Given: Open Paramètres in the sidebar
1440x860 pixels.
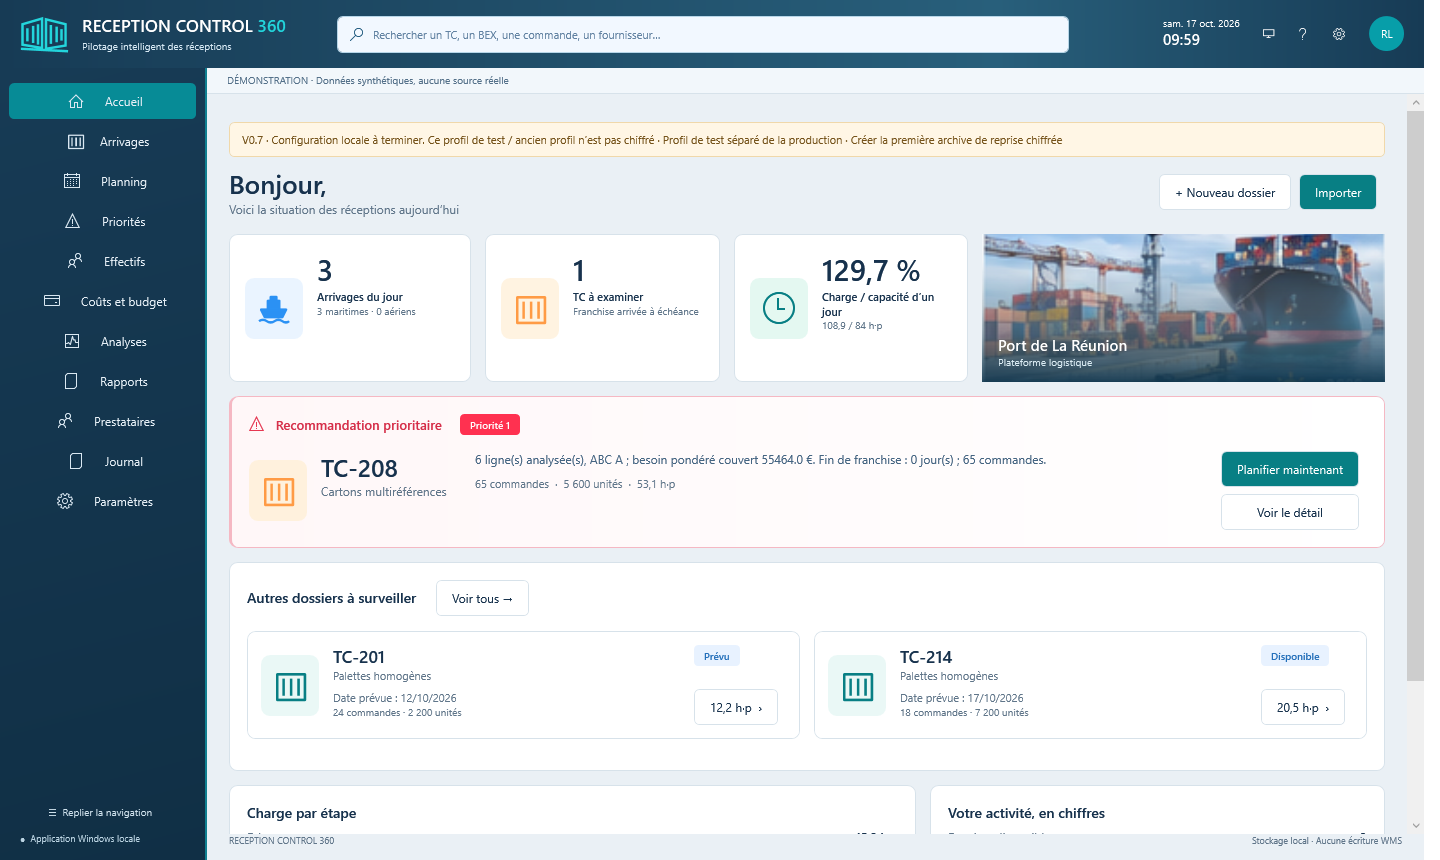Looking at the screenshot, I should (x=103, y=502).
